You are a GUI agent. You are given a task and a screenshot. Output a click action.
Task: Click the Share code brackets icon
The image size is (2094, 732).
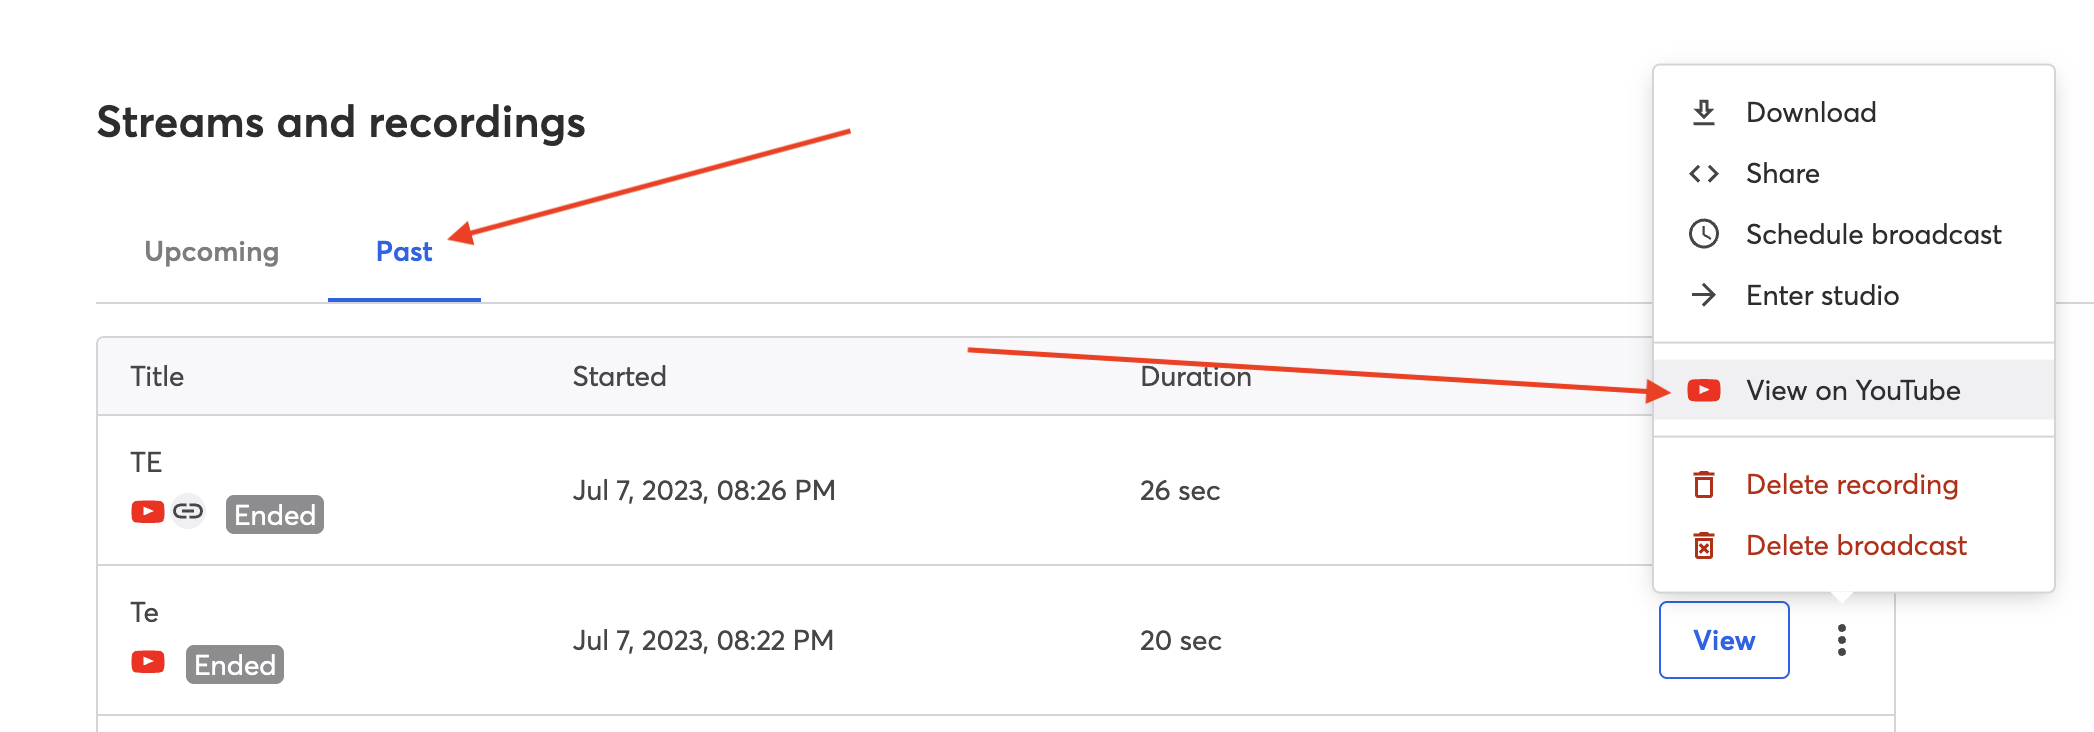tap(1704, 174)
